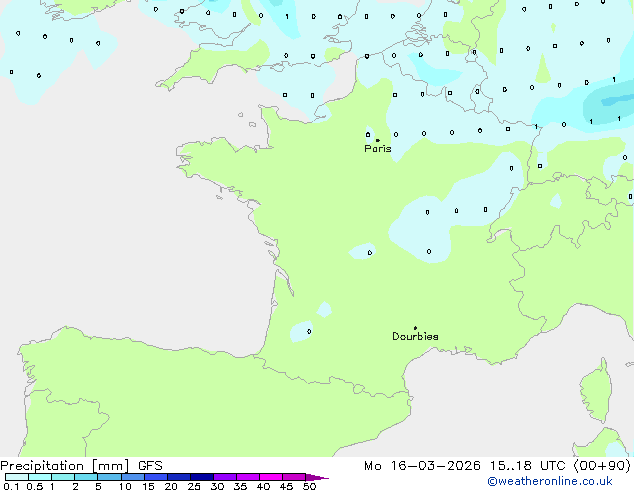Click the Dourbies city label
Screen dimensions: 634x490
click(415, 336)
